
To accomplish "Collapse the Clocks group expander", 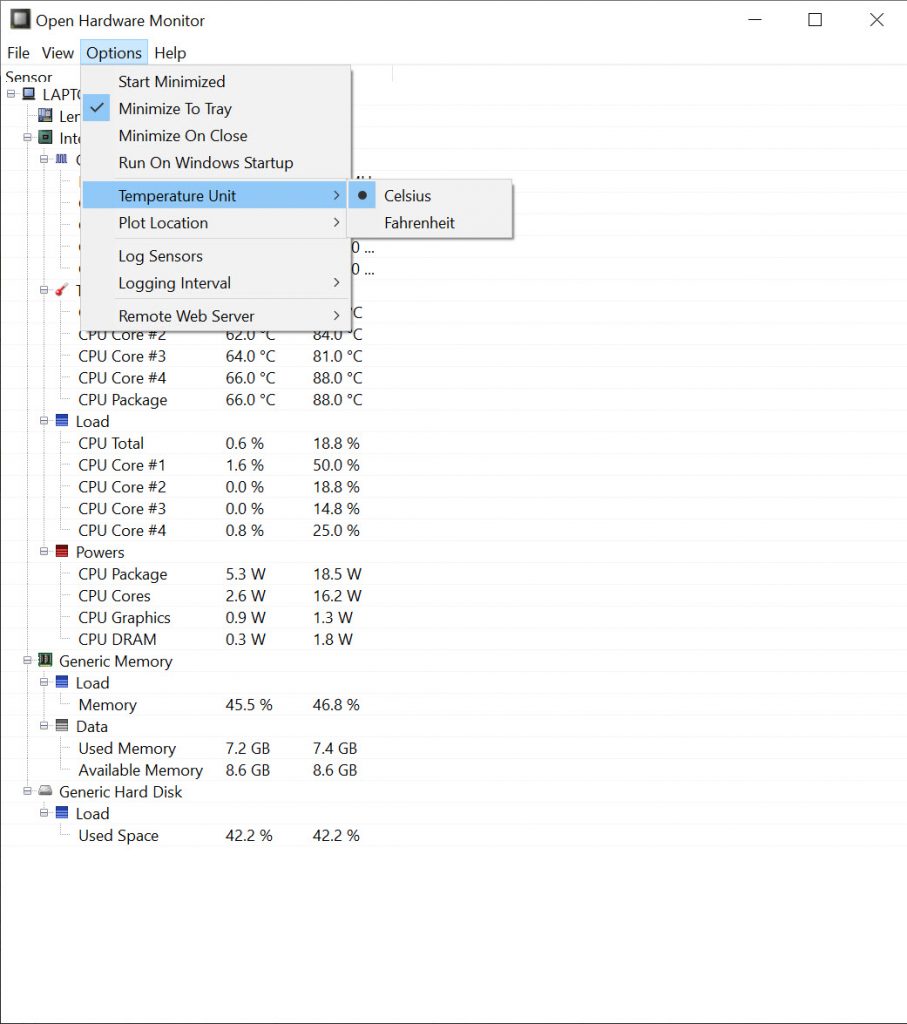I will coord(44,159).
